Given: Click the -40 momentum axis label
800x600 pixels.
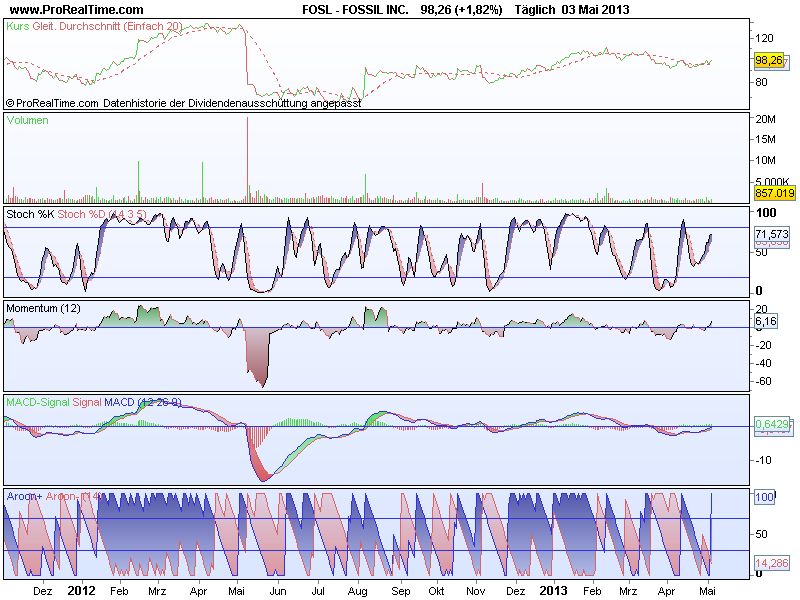Looking at the screenshot, I should [763, 363].
